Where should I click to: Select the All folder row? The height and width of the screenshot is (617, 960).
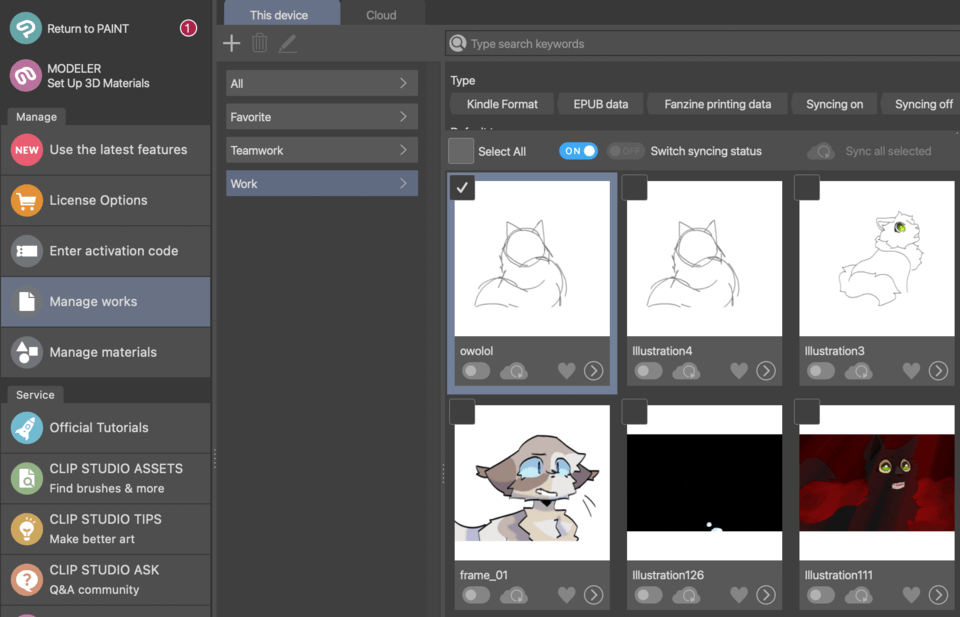pyautogui.click(x=322, y=83)
